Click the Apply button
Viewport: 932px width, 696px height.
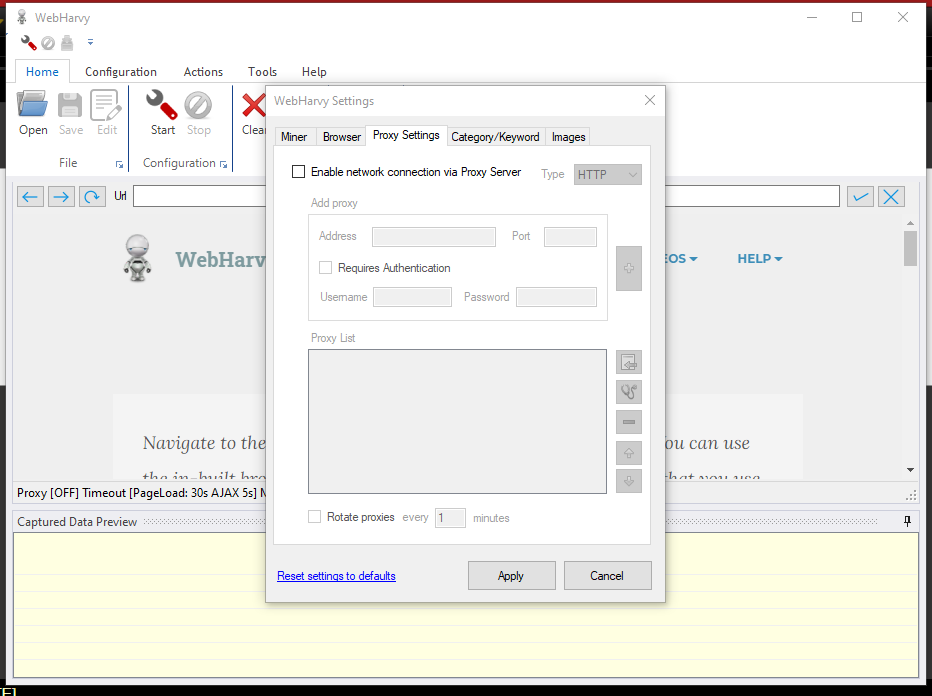(x=511, y=575)
